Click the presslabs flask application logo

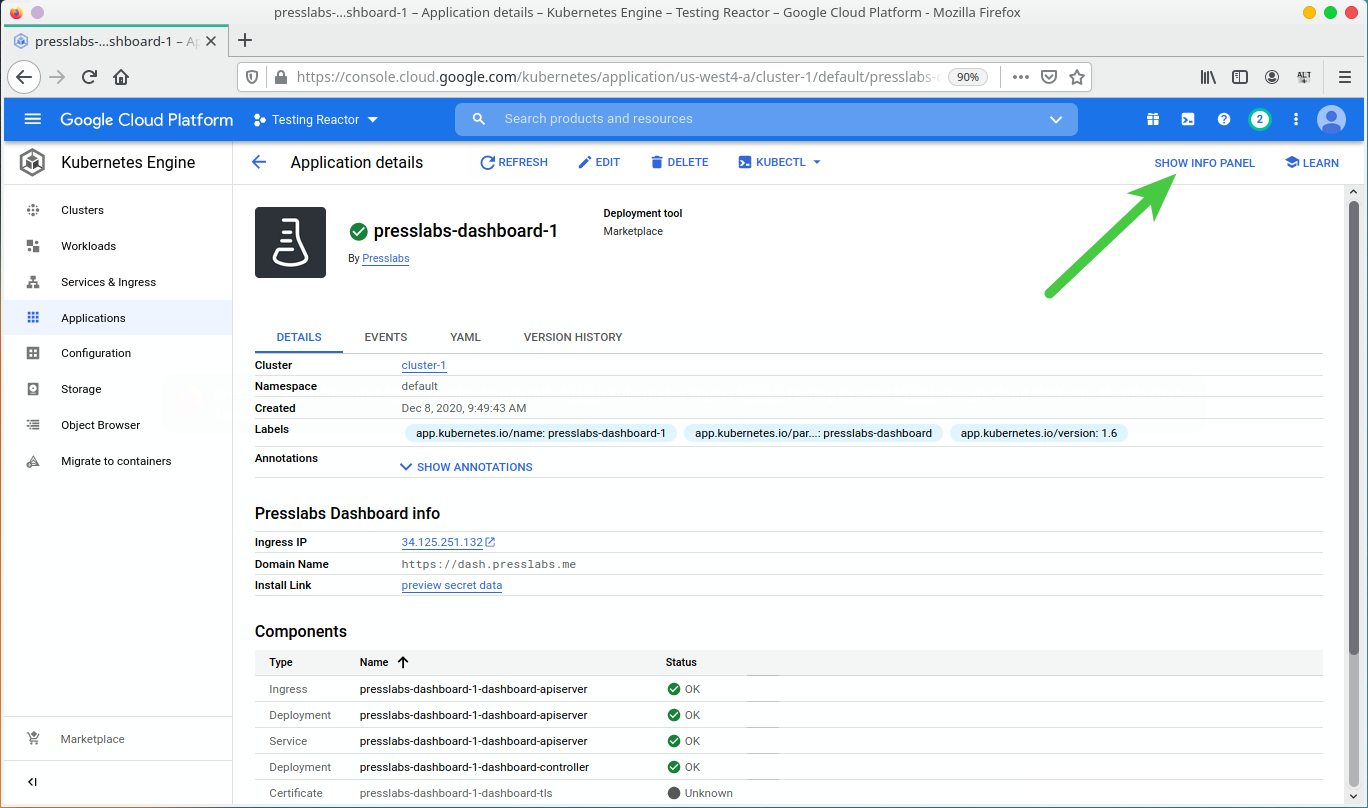coord(290,242)
